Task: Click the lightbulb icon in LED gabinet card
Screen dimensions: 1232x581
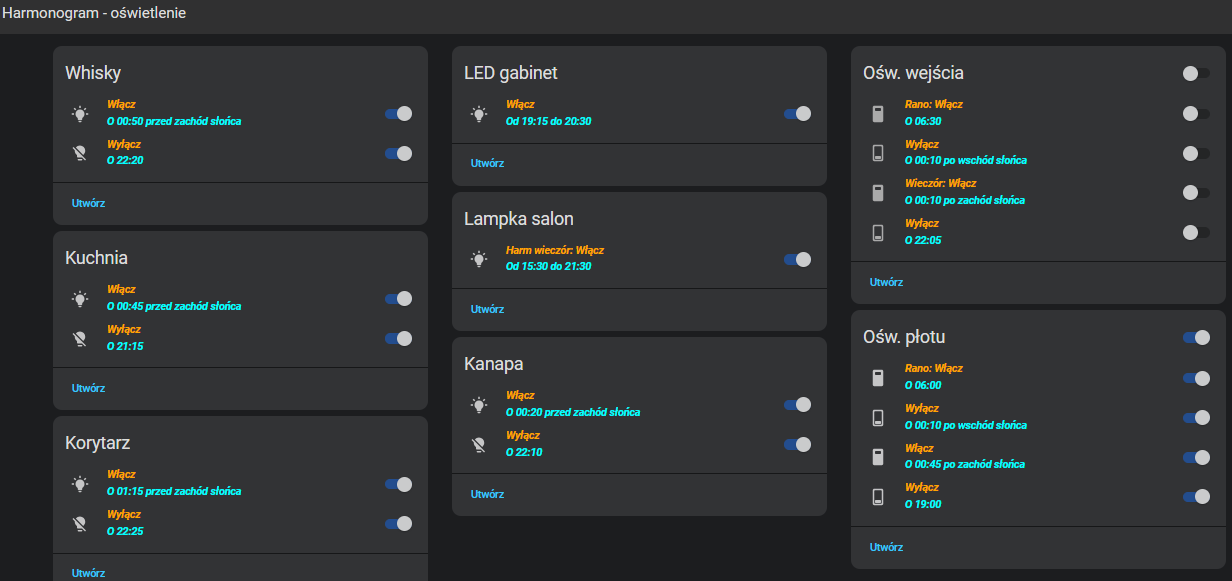Action: click(x=479, y=114)
